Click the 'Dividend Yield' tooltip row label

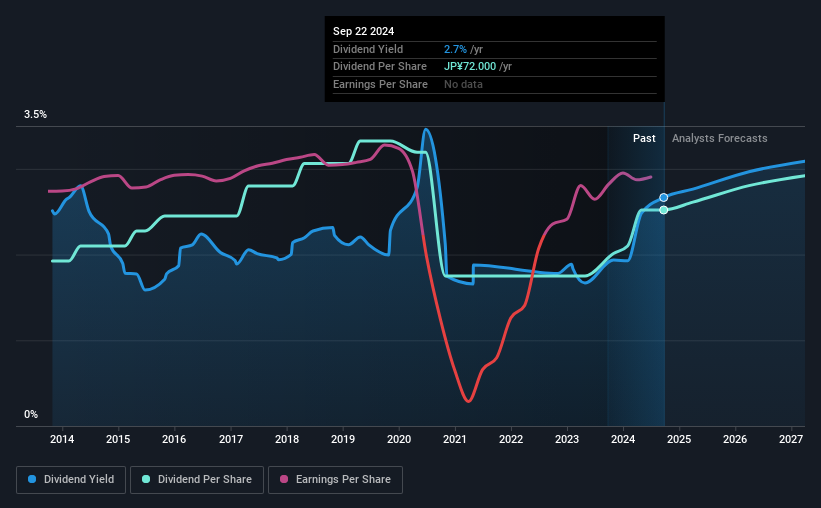pos(368,49)
